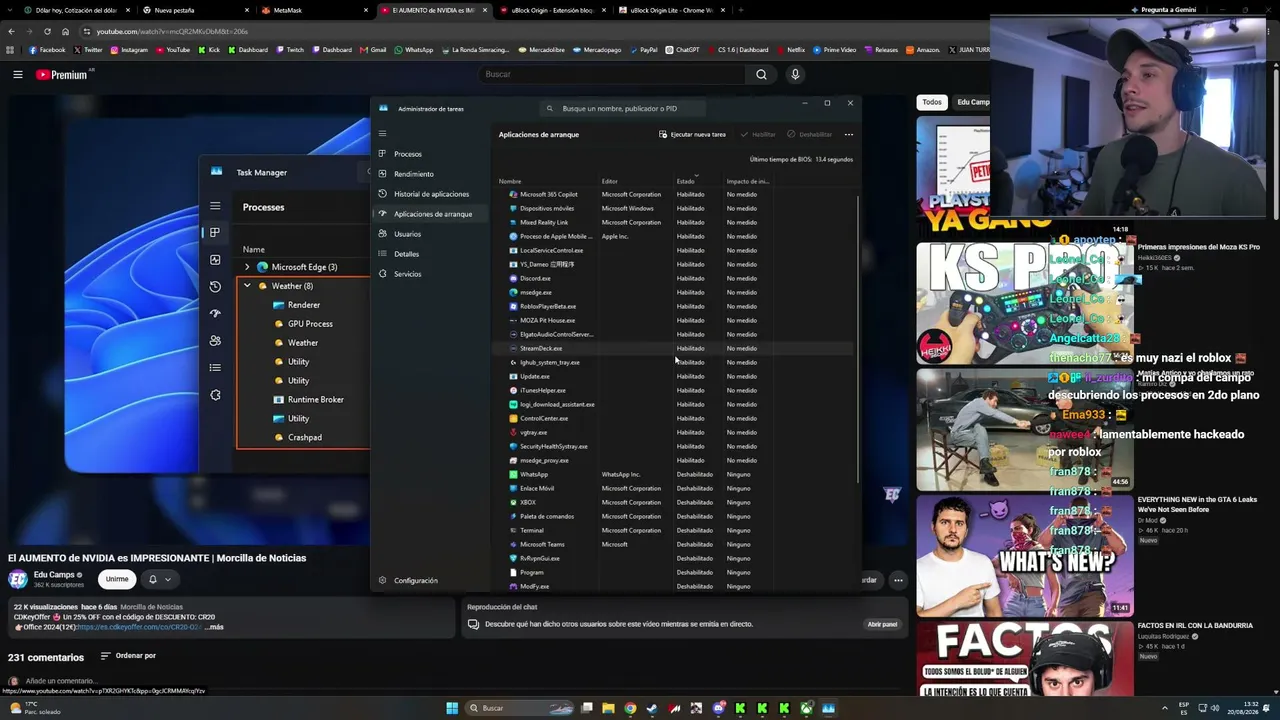The height and width of the screenshot is (720, 1280).
Task: Open the Facebook bookmark
Action: 47,50
